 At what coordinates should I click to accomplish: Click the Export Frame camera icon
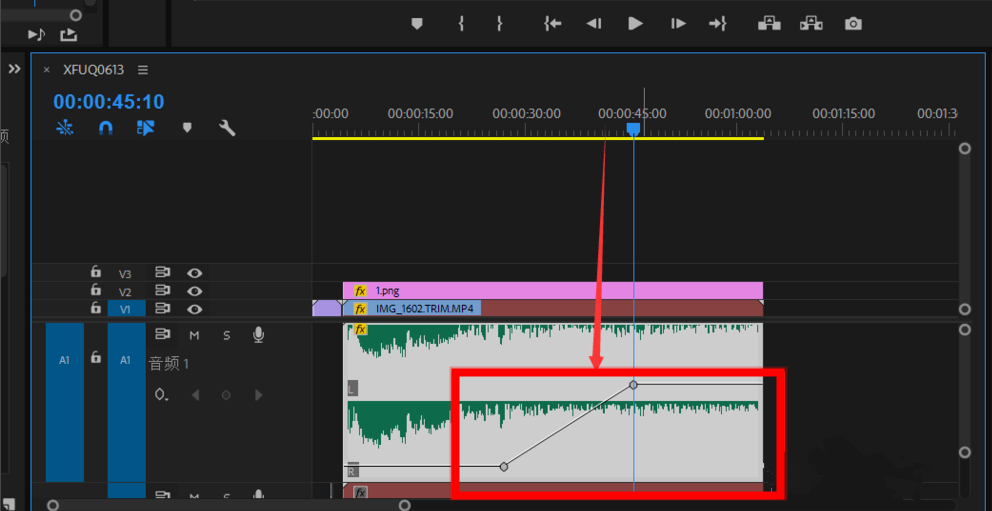(x=853, y=24)
